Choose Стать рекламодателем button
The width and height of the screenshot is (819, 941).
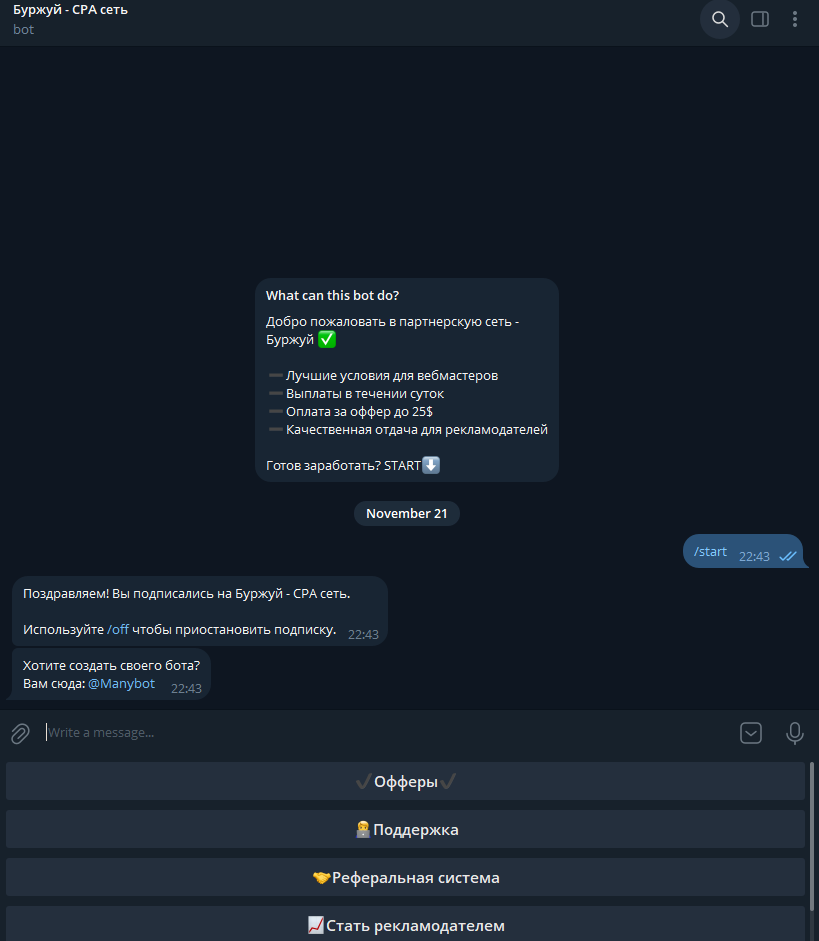[405, 924]
